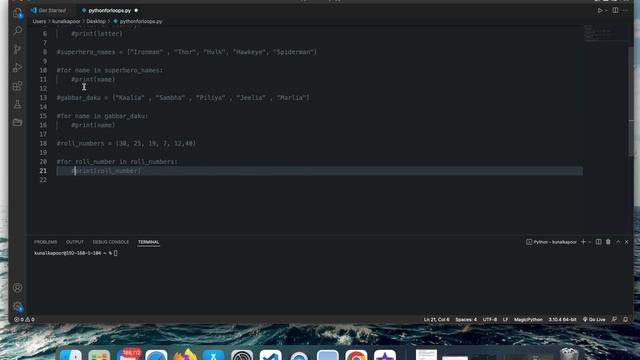Image resolution: width=640 pixels, height=360 pixels.
Task: Open the Source Control view
Action: [18, 49]
